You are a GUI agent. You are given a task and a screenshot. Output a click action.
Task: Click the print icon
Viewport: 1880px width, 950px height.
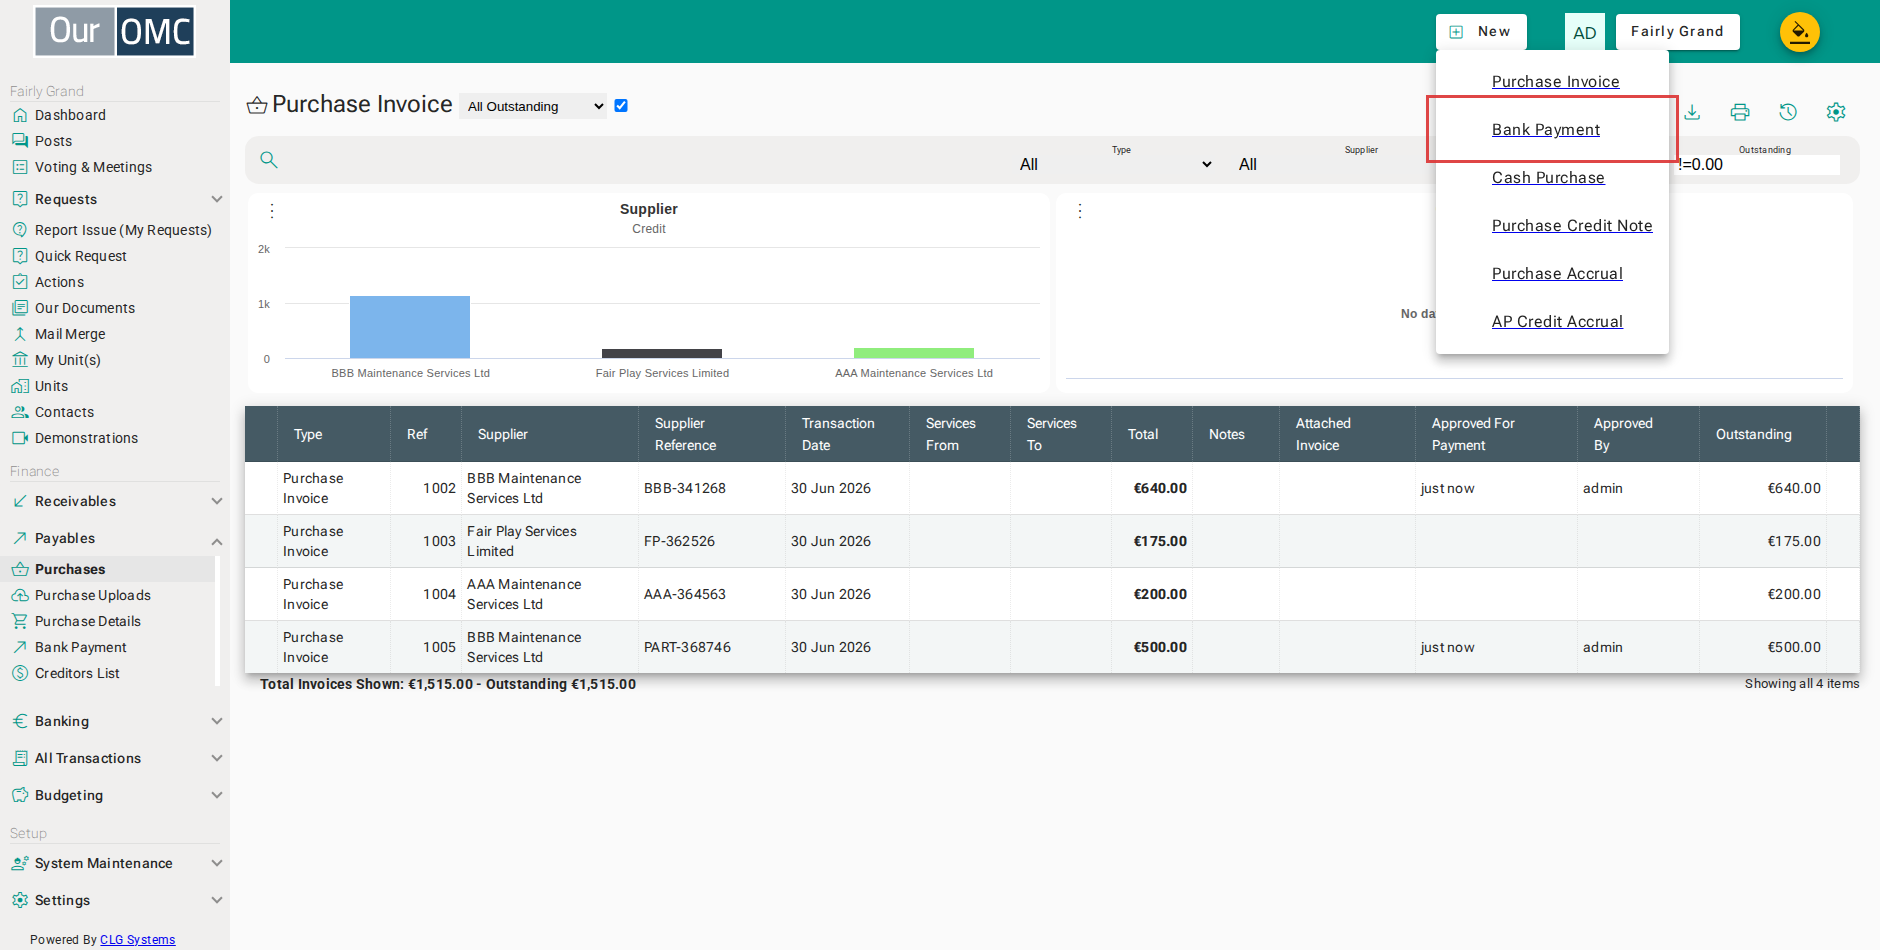[1740, 112]
